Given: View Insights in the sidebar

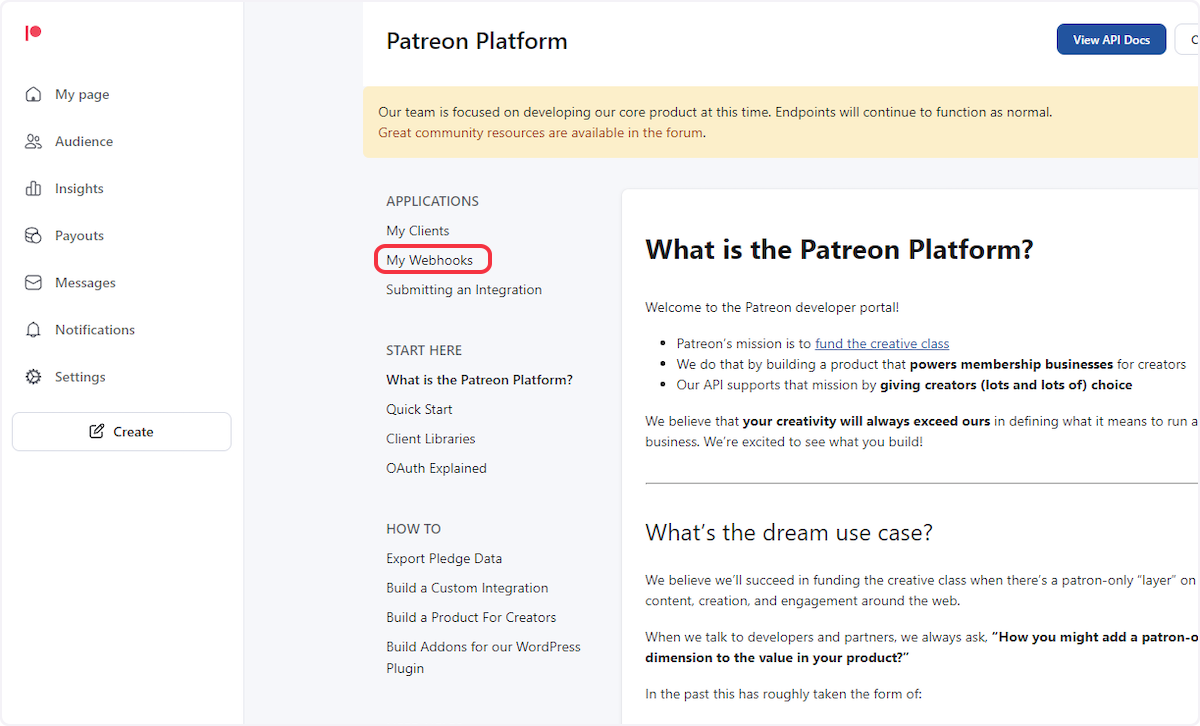Looking at the screenshot, I should pyautogui.click(x=78, y=188).
